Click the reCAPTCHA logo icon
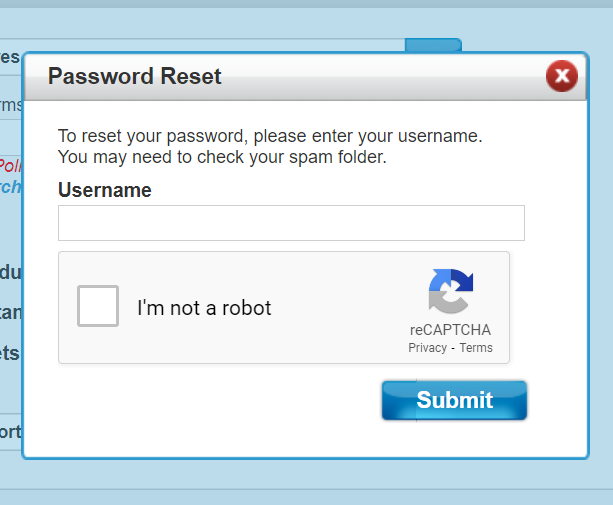This screenshot has width=613, height=505. click(450, 292)
